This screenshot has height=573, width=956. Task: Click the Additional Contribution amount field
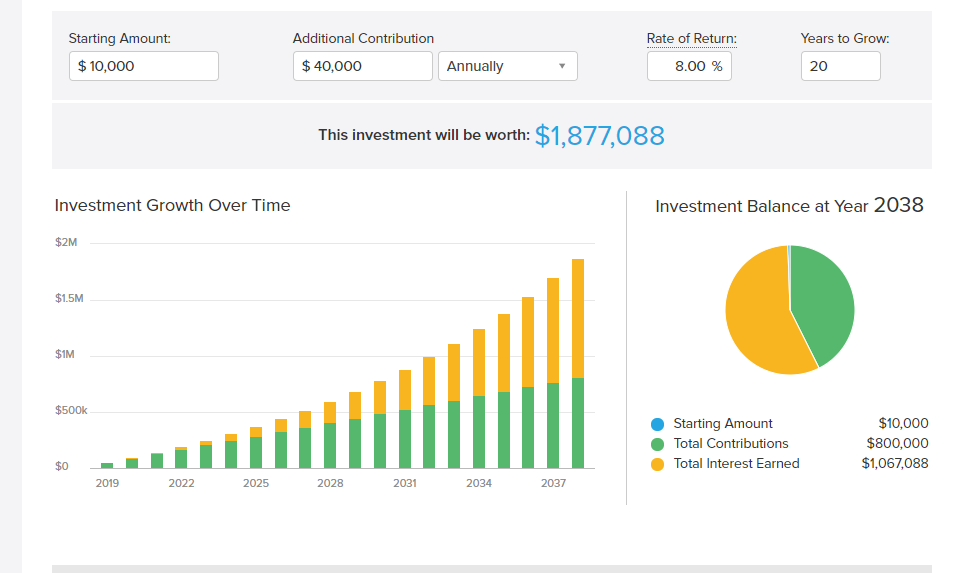(363, 66)
